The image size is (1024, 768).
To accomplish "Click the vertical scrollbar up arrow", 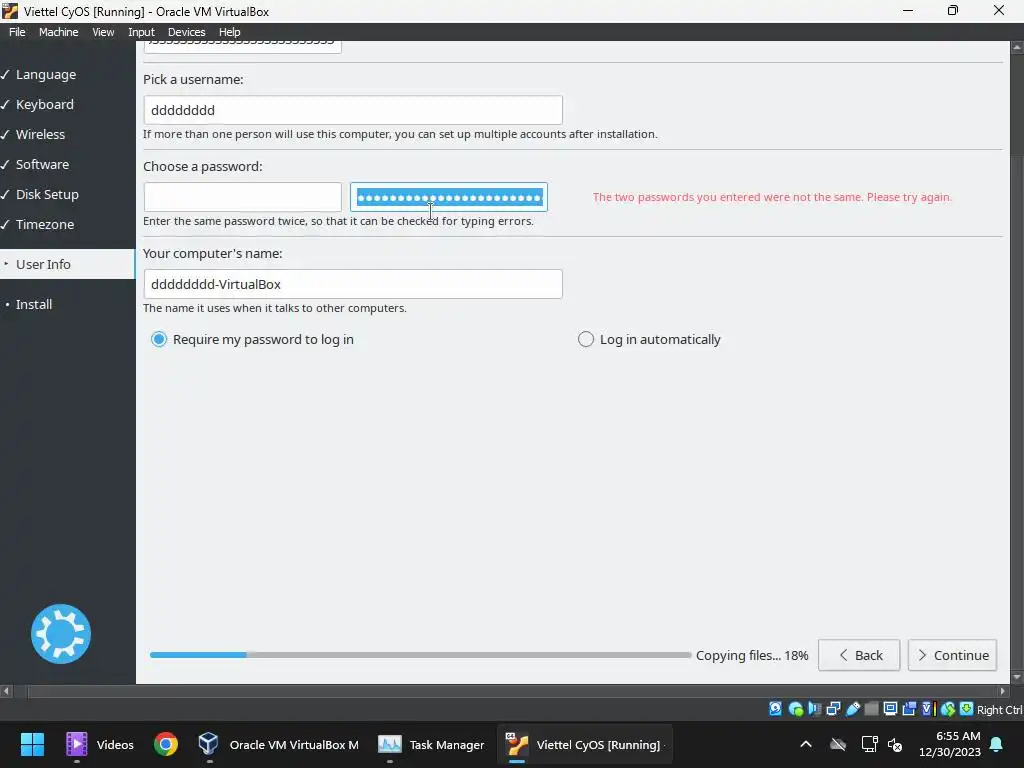I will pos(1017,47).
